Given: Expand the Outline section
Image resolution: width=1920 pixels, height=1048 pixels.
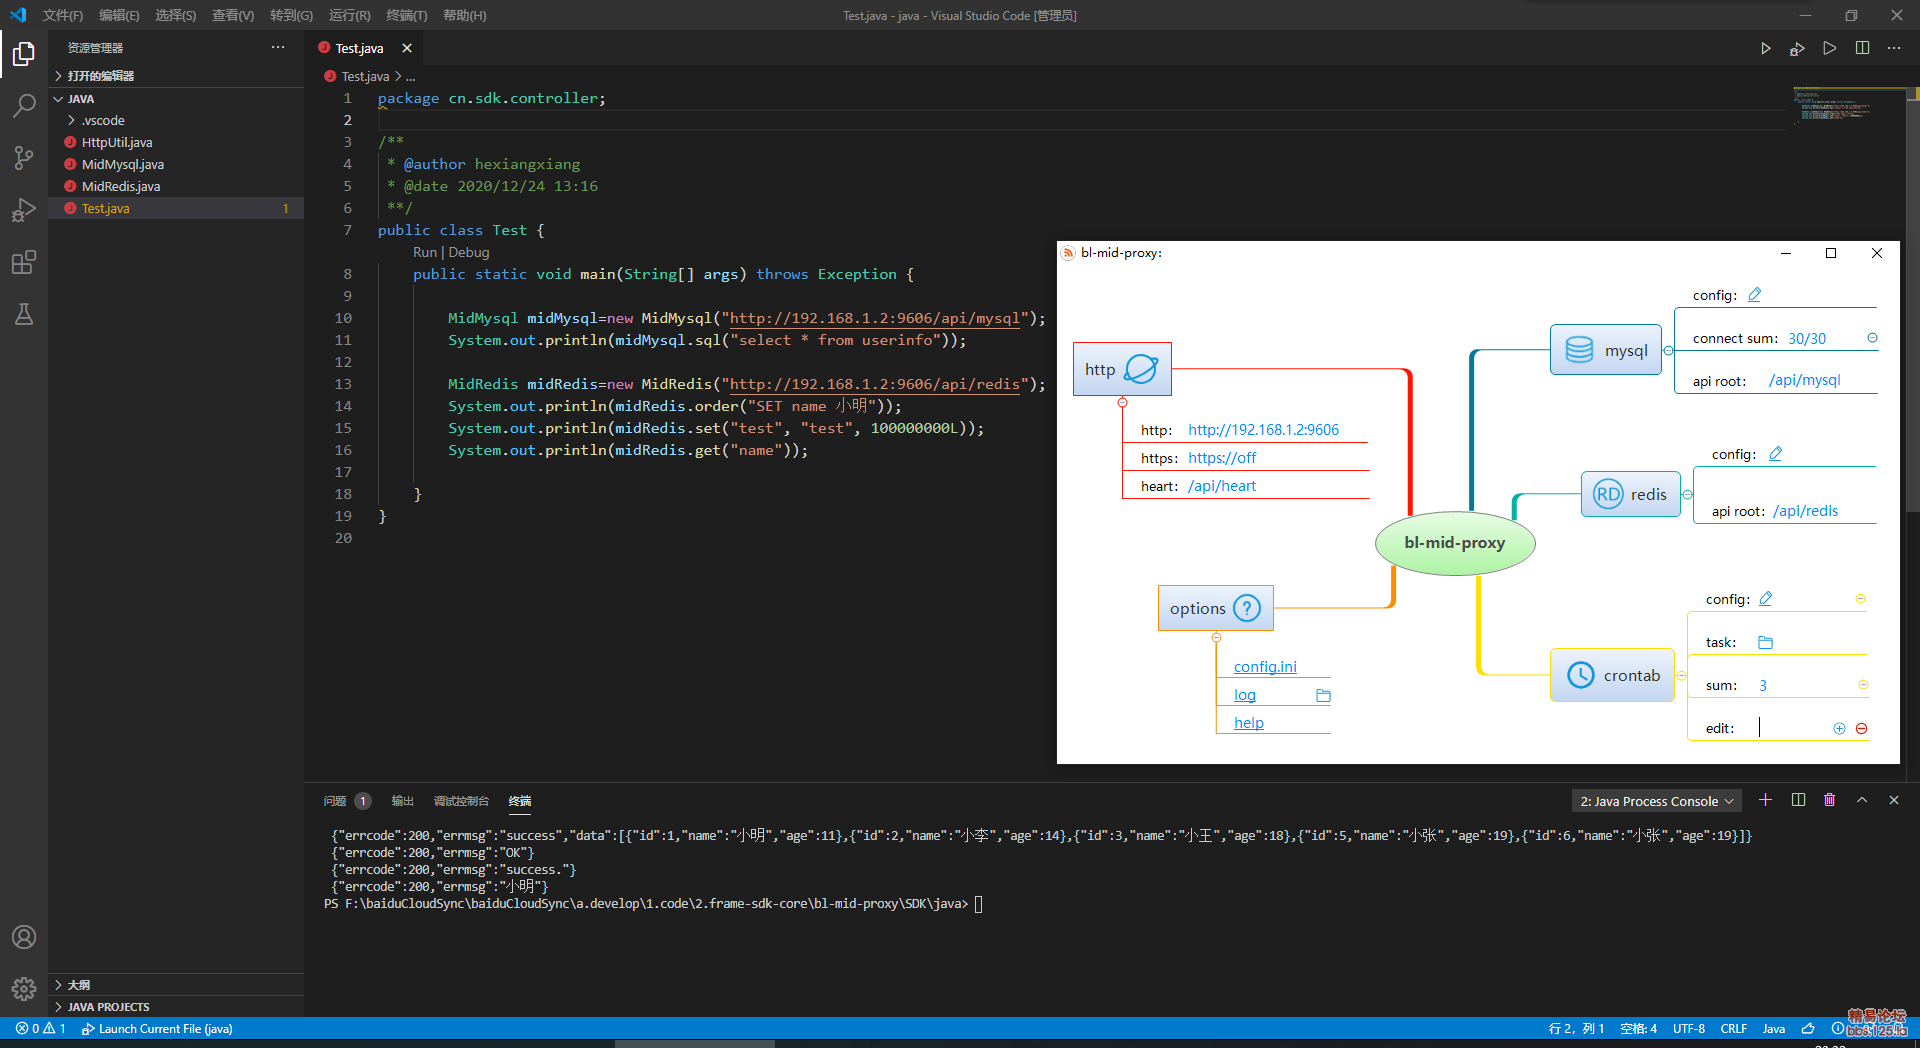Looking at the screenshot, I should pos(177,985).
